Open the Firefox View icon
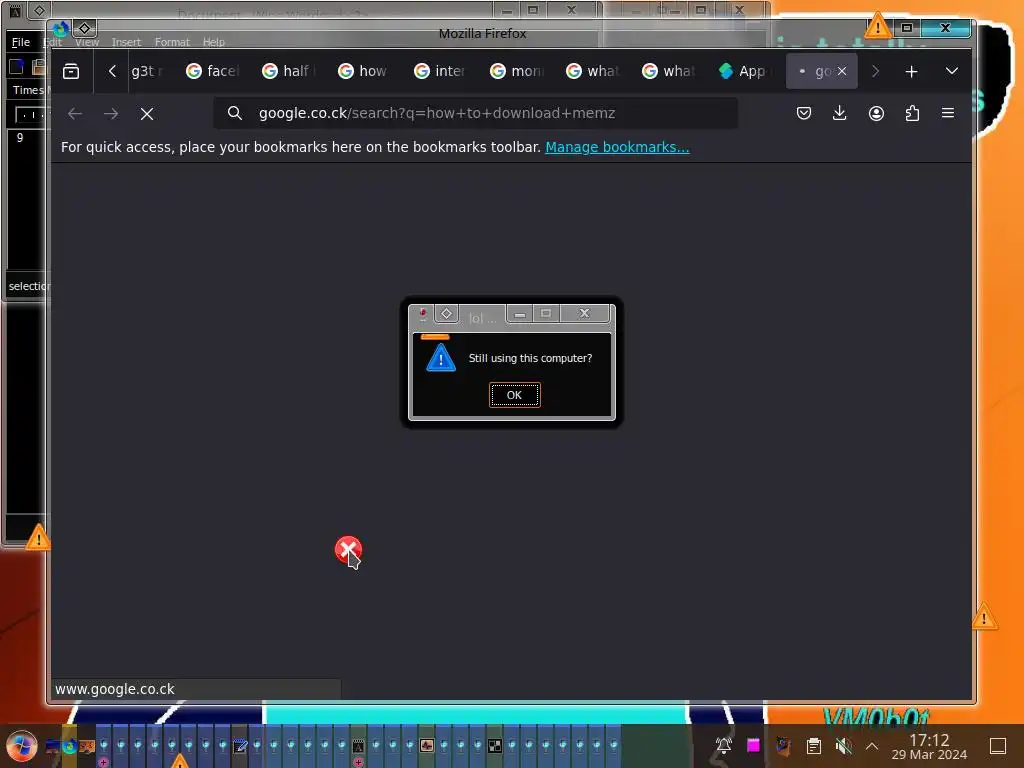The width and height of the screenshot is (1024, 768). click(71, 71)
